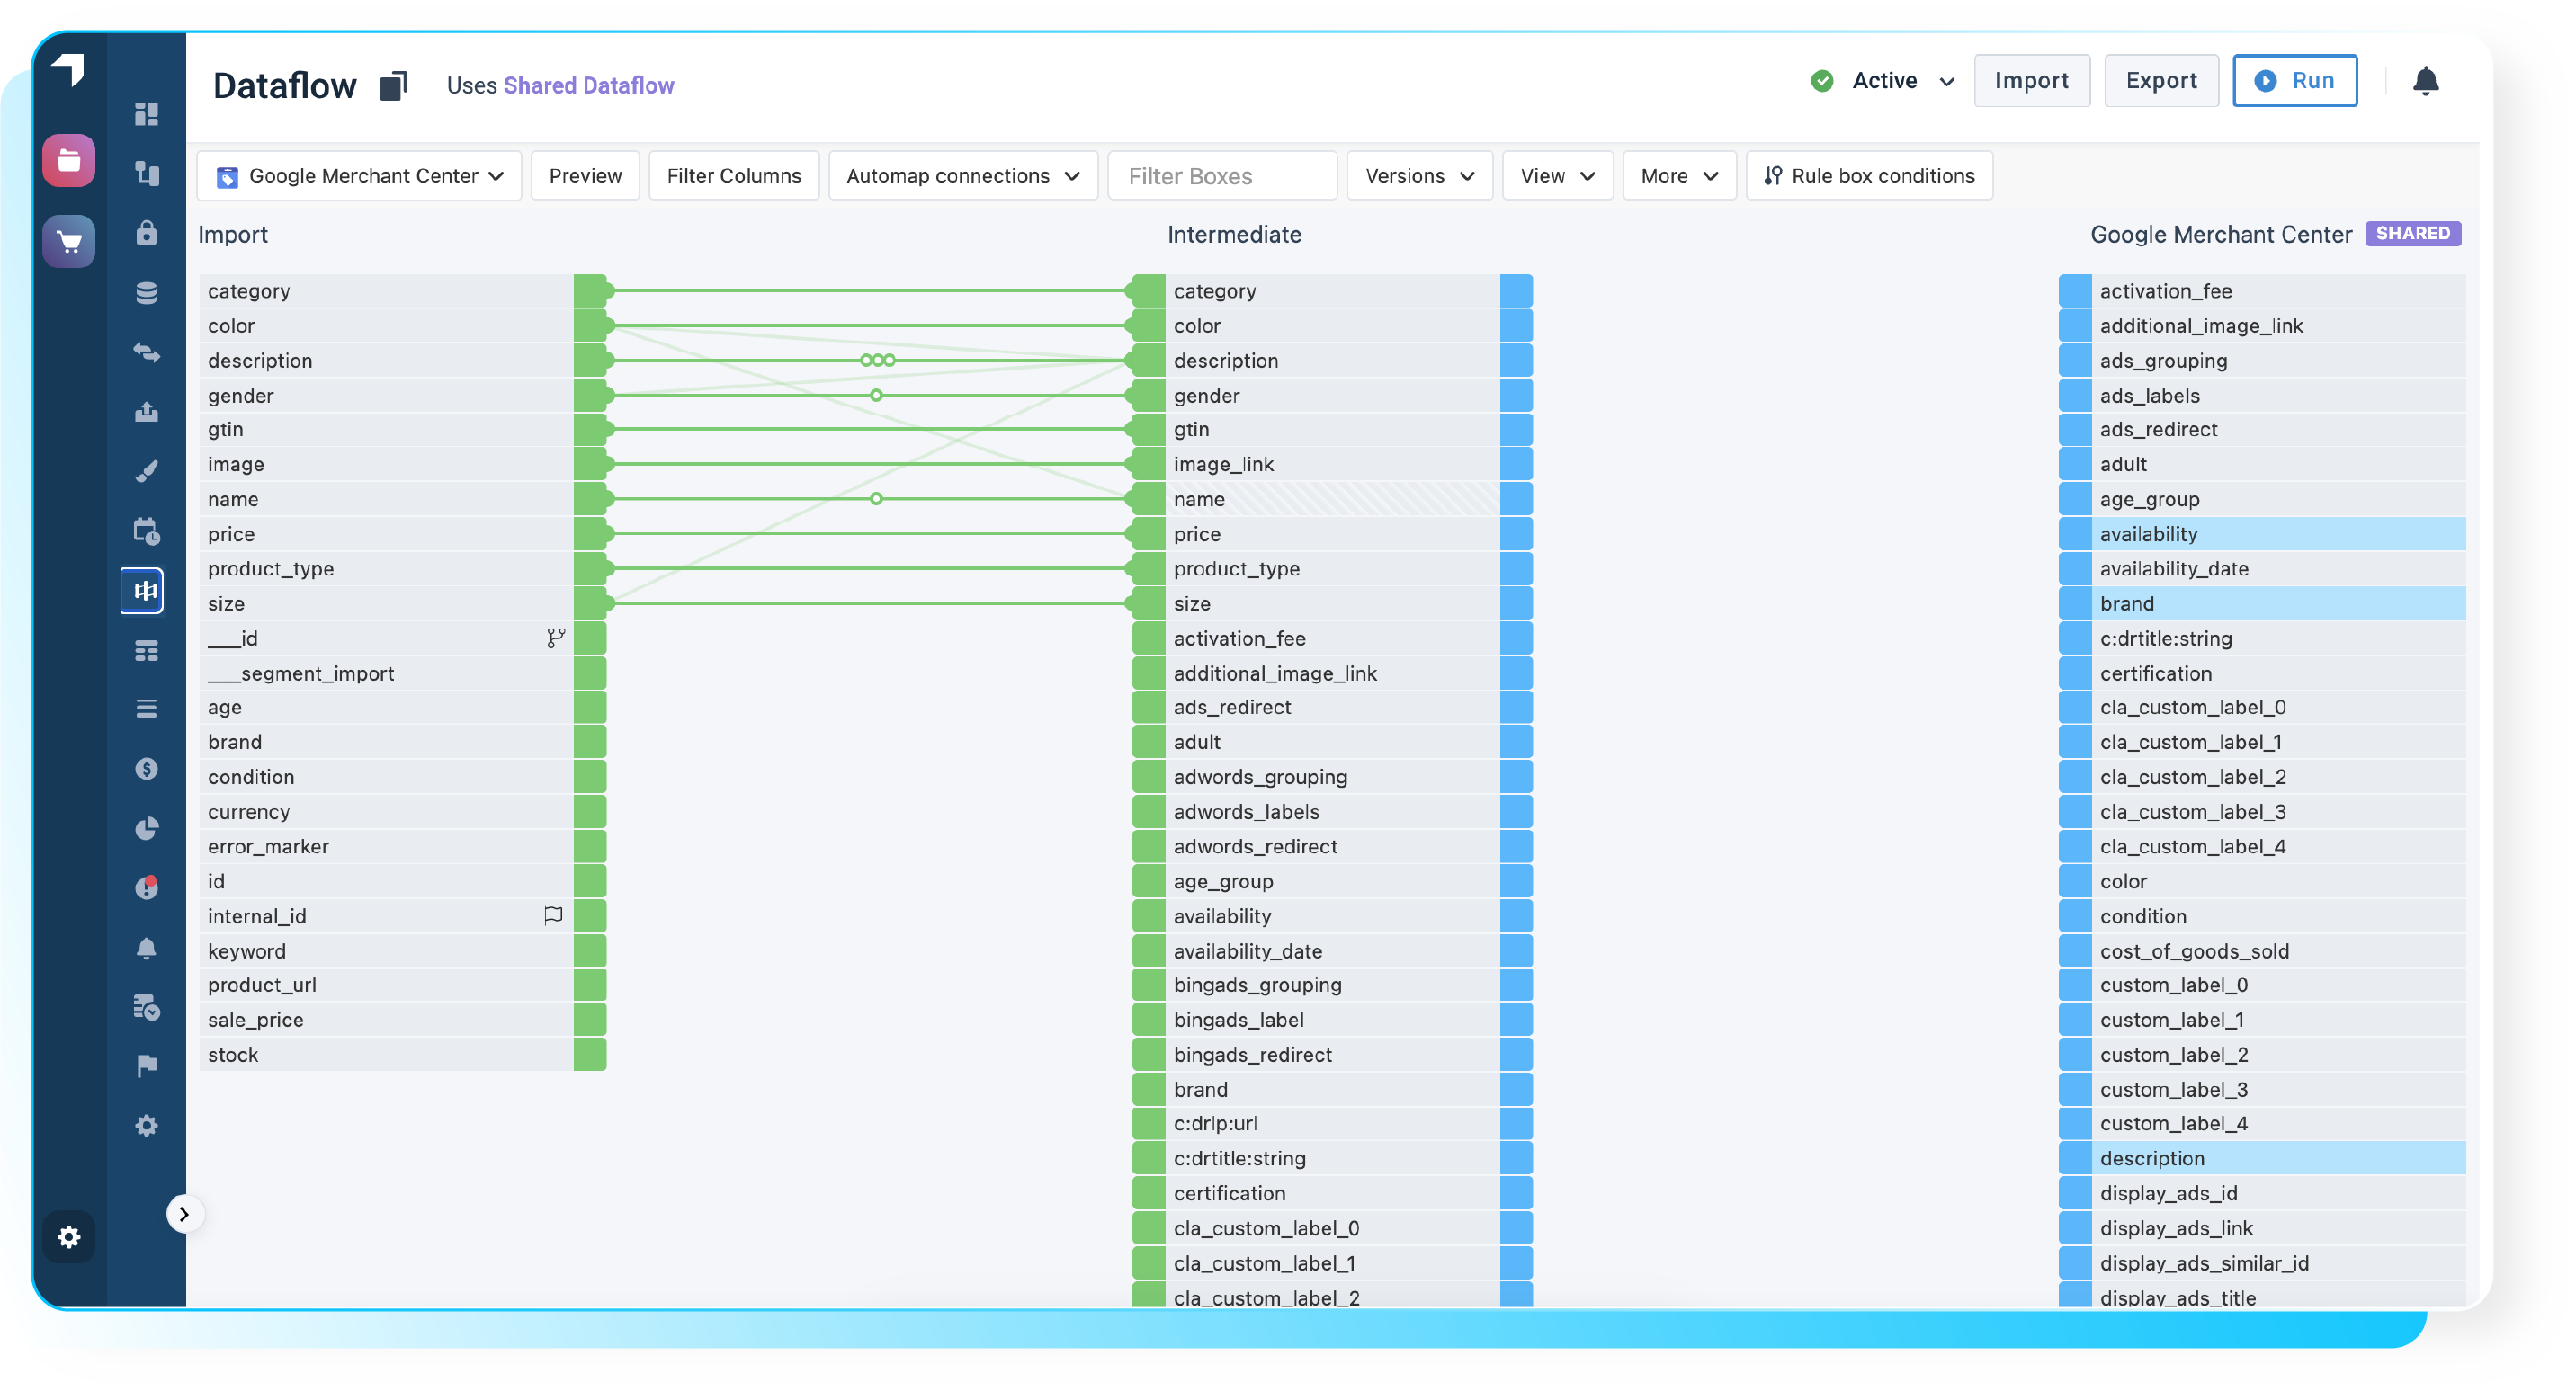Screen dimensions: 2576x1391
Task: Open the More menu
Action: click(1678, 176)
